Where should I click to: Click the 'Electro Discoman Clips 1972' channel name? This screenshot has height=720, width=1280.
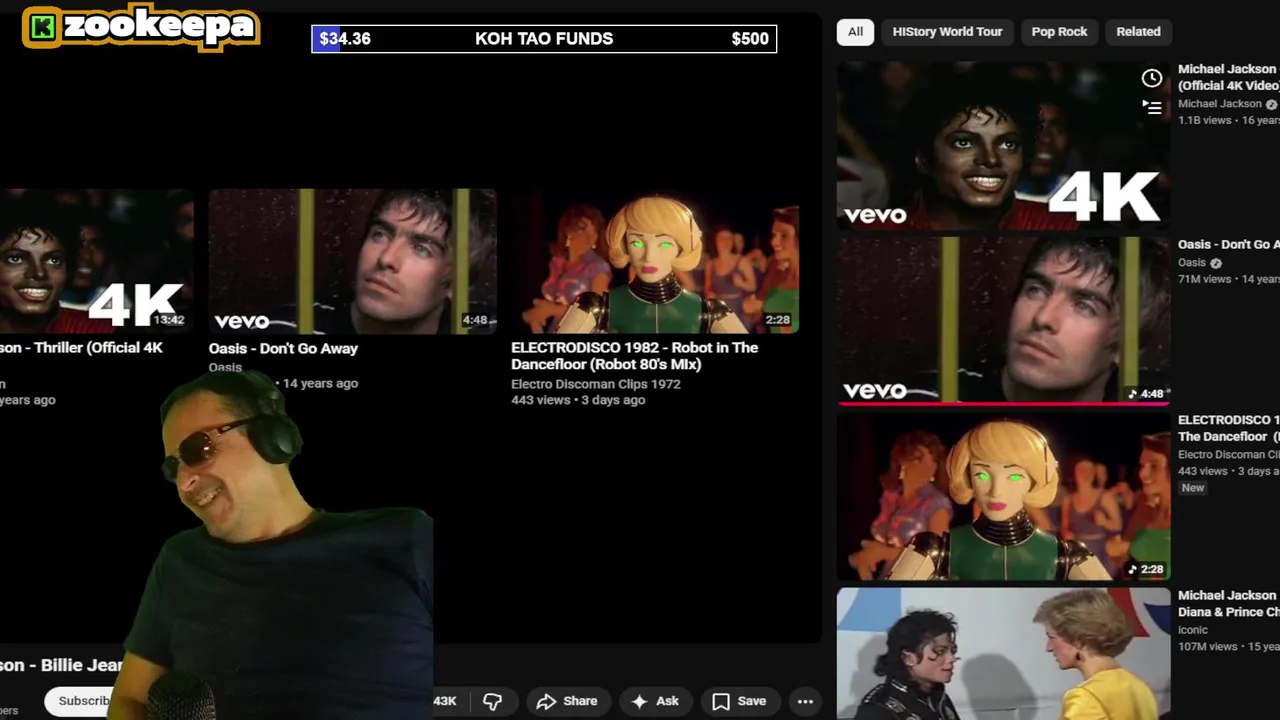point(596,384)
